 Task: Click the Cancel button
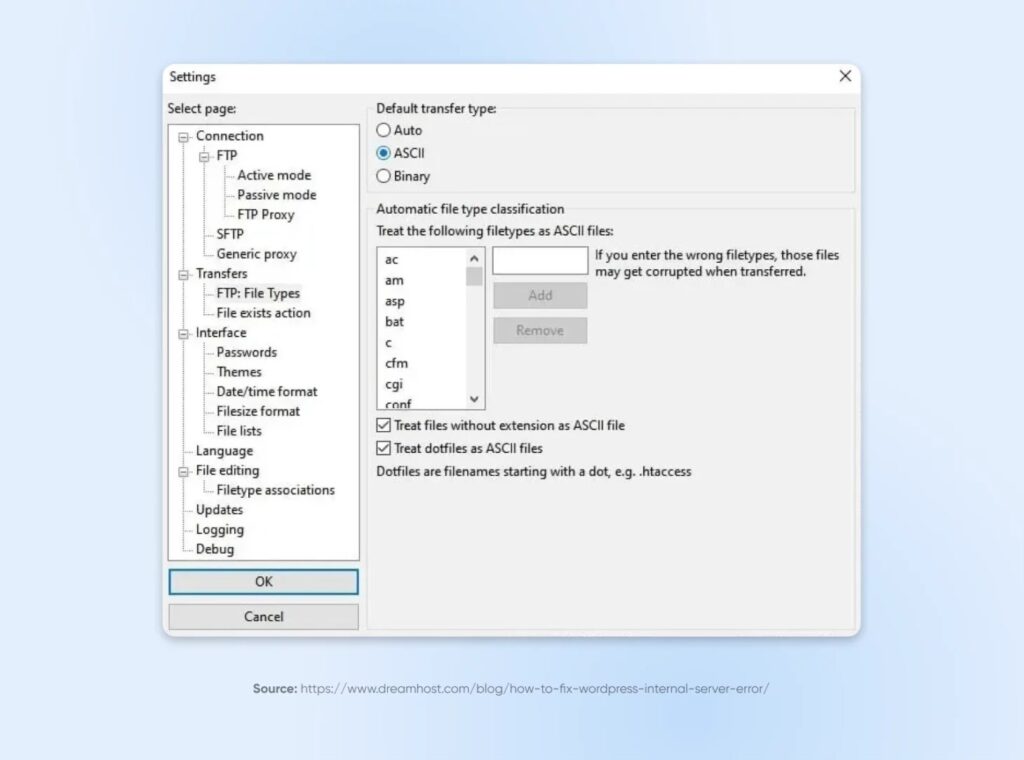[x=263, y=616]
